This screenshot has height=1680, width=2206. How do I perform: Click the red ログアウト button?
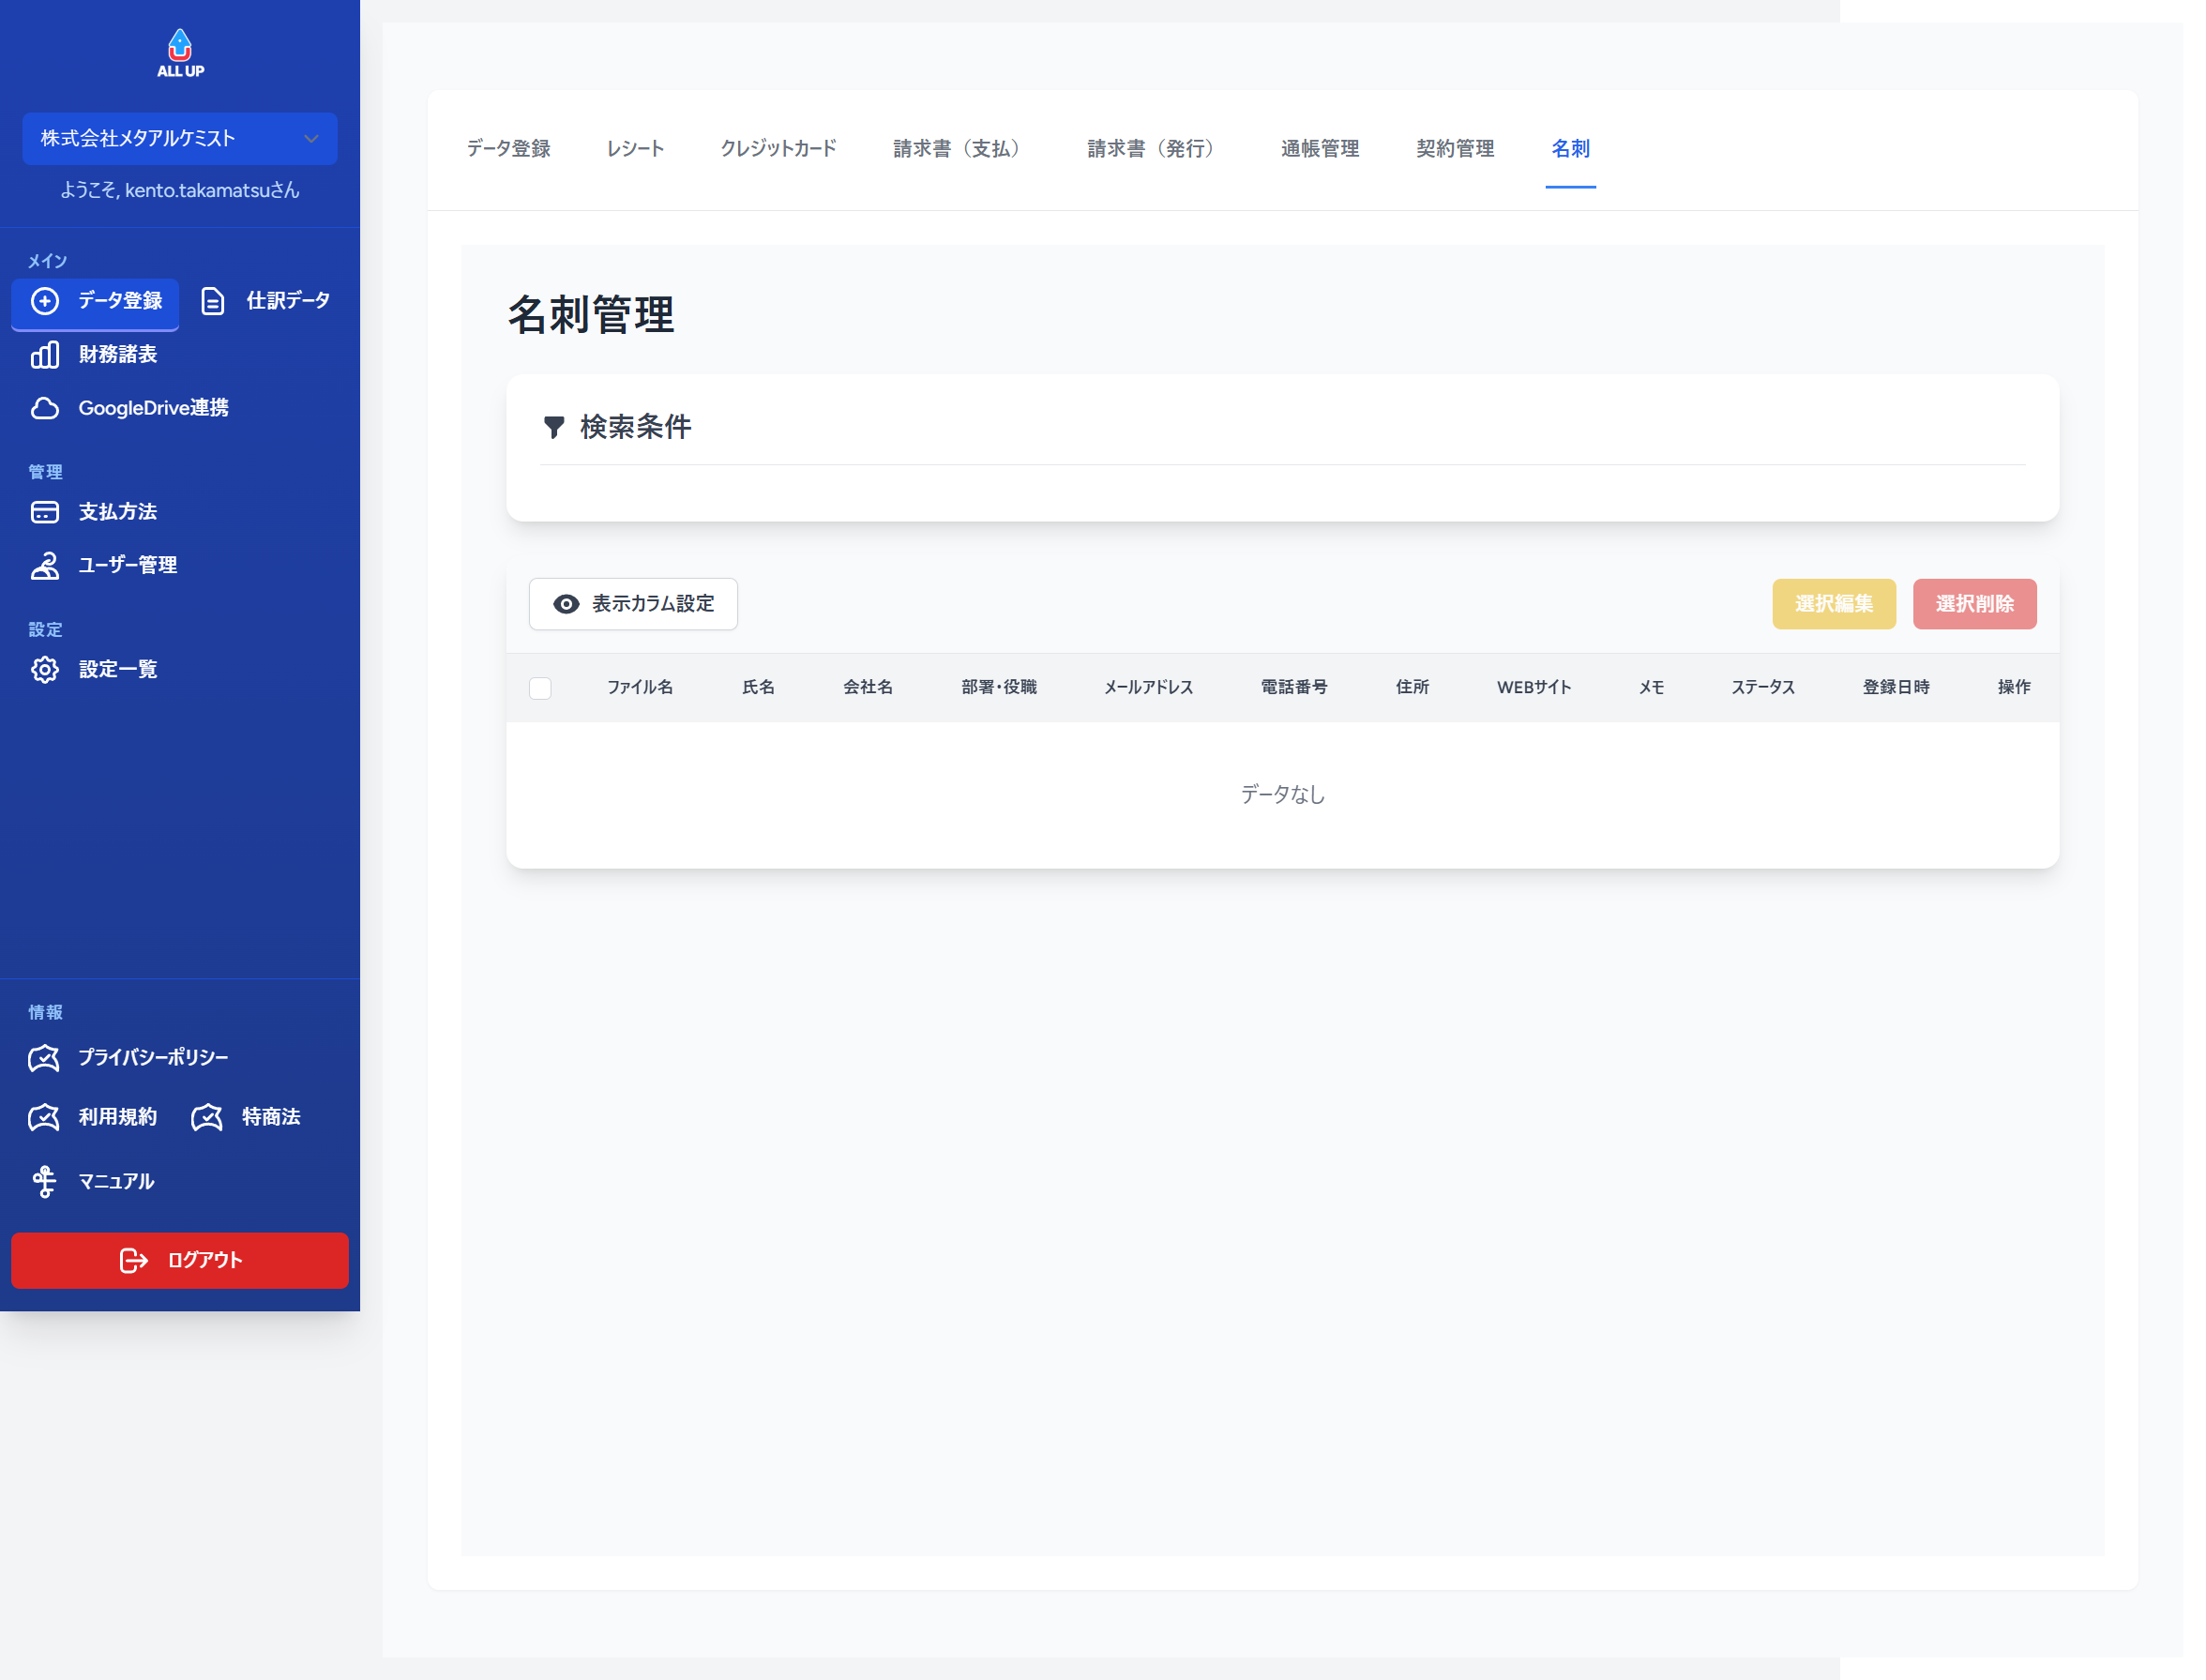[180, 1260]
